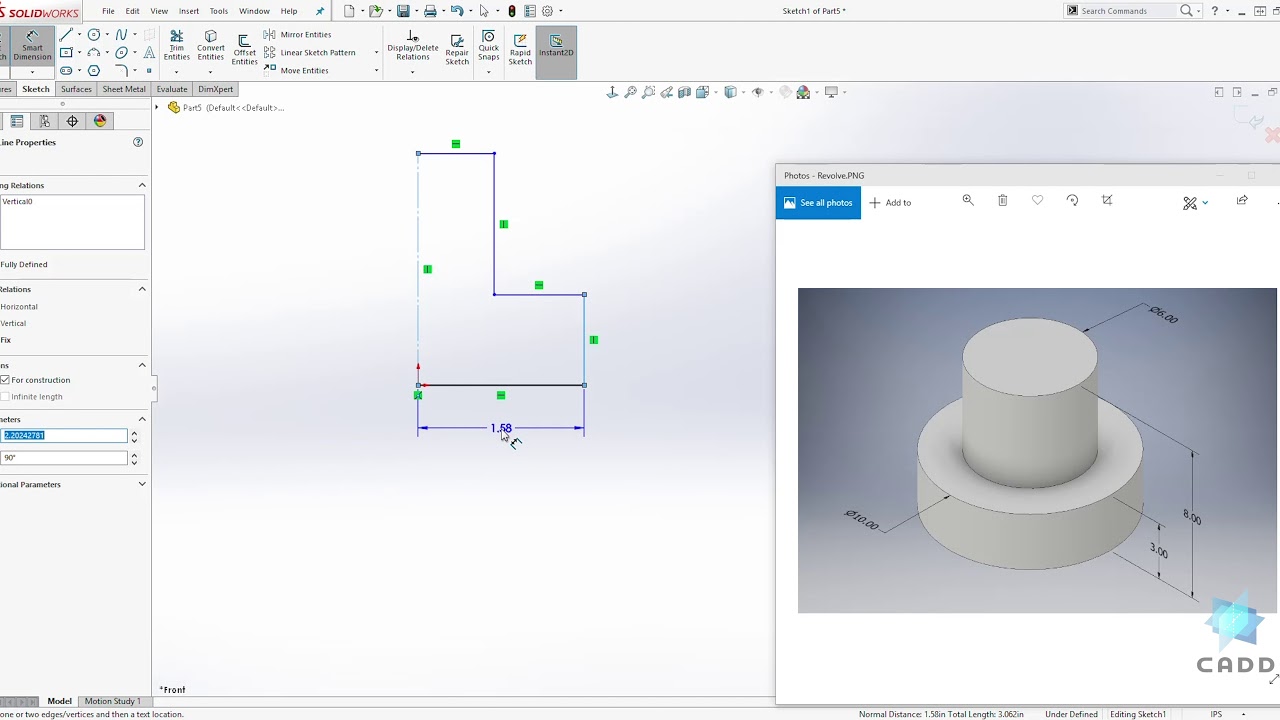Open the DisplayManager color wheel tab
The image size is (1280, 720).
tap(100, 121)
